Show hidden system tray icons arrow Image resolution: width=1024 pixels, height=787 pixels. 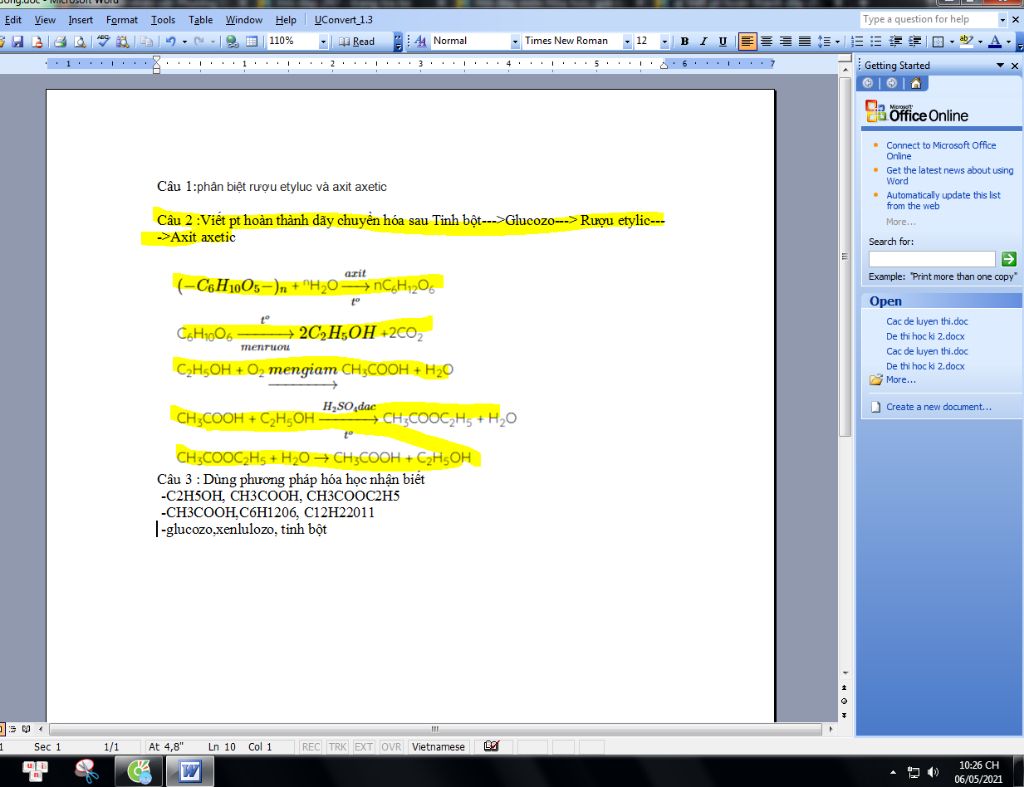[893, 772]
